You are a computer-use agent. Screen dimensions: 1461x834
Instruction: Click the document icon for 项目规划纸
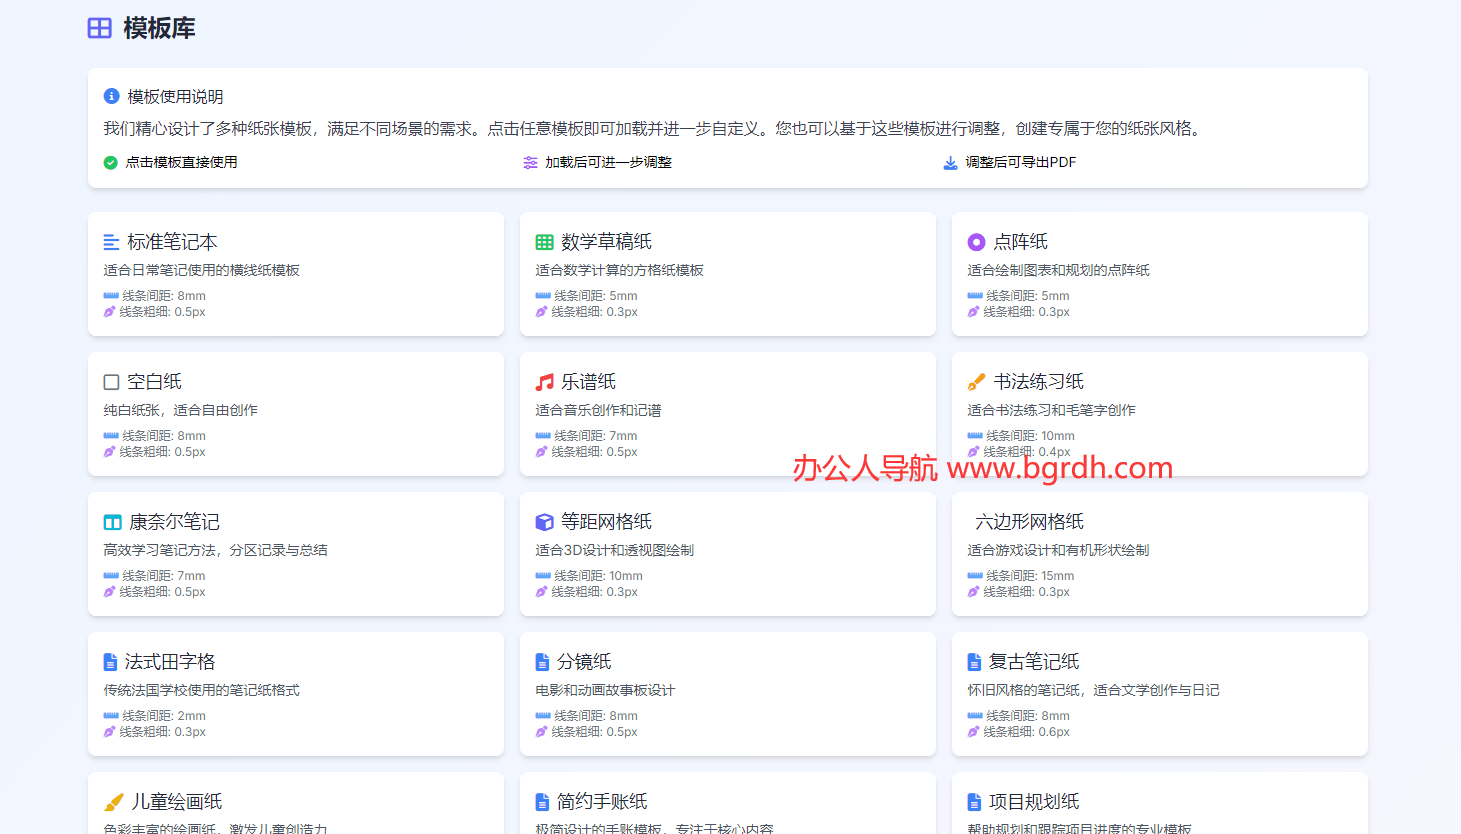(974, 802)
